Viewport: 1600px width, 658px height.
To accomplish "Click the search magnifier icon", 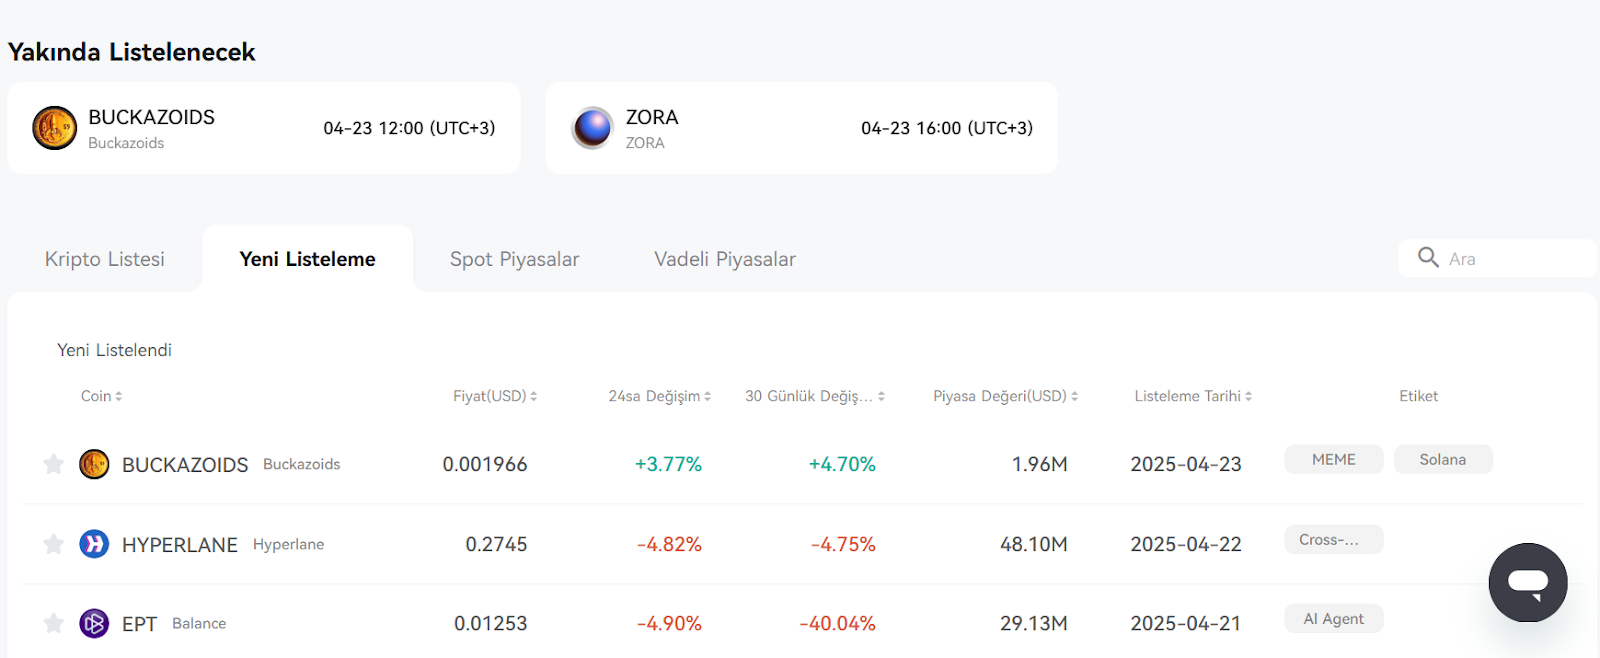I will coord(1428,257).
